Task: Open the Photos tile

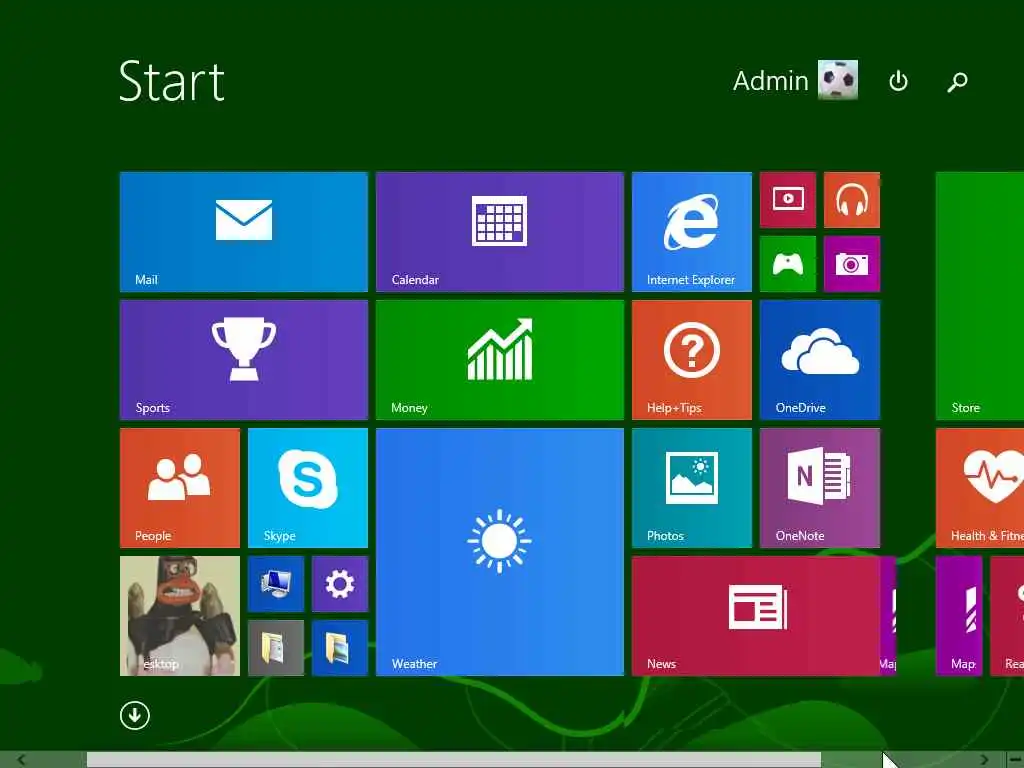Action: [692, 488]
